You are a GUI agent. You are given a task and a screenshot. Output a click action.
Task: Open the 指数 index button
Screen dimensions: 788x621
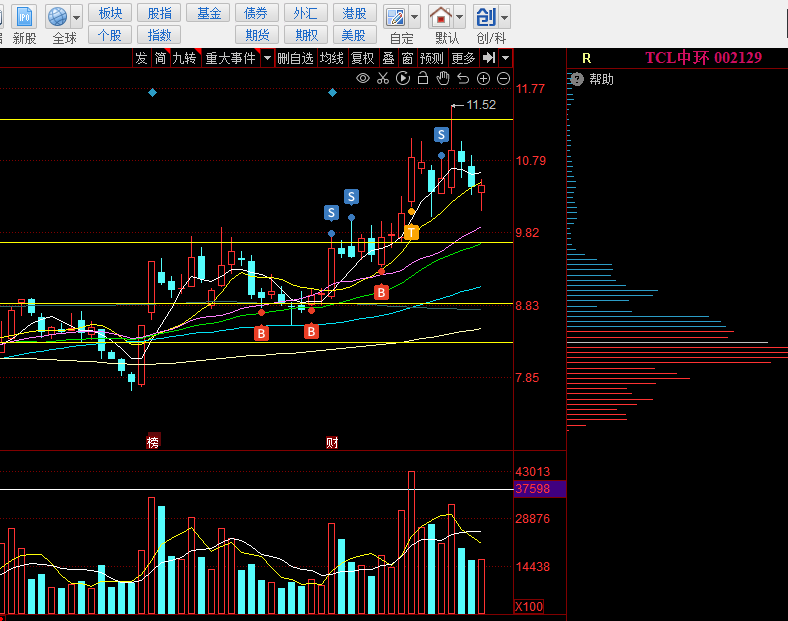pyautogui.click(x=159, y=35)
